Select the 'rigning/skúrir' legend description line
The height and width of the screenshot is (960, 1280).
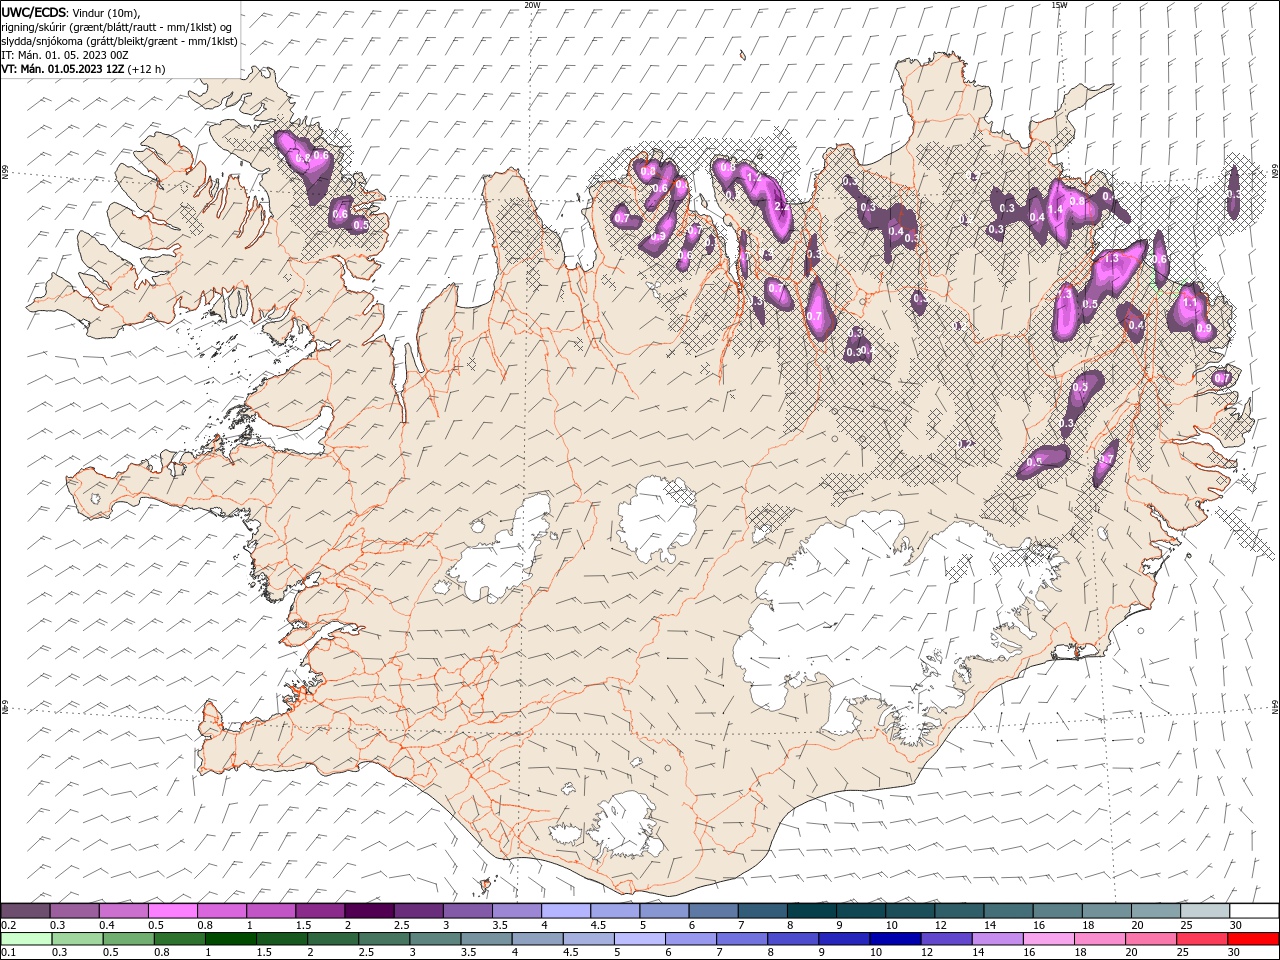pos(117,26)
